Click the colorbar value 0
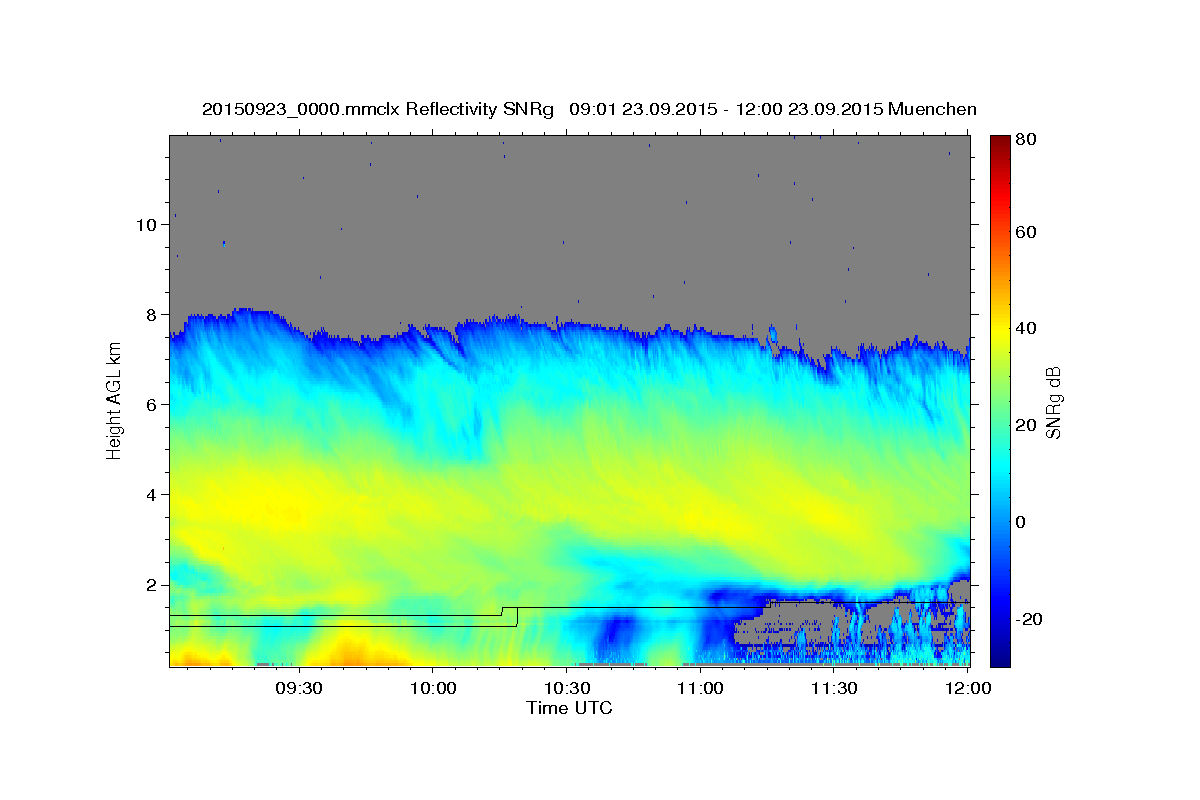Viewport: 1200px width, 800px height. (x=1021, y=523)
